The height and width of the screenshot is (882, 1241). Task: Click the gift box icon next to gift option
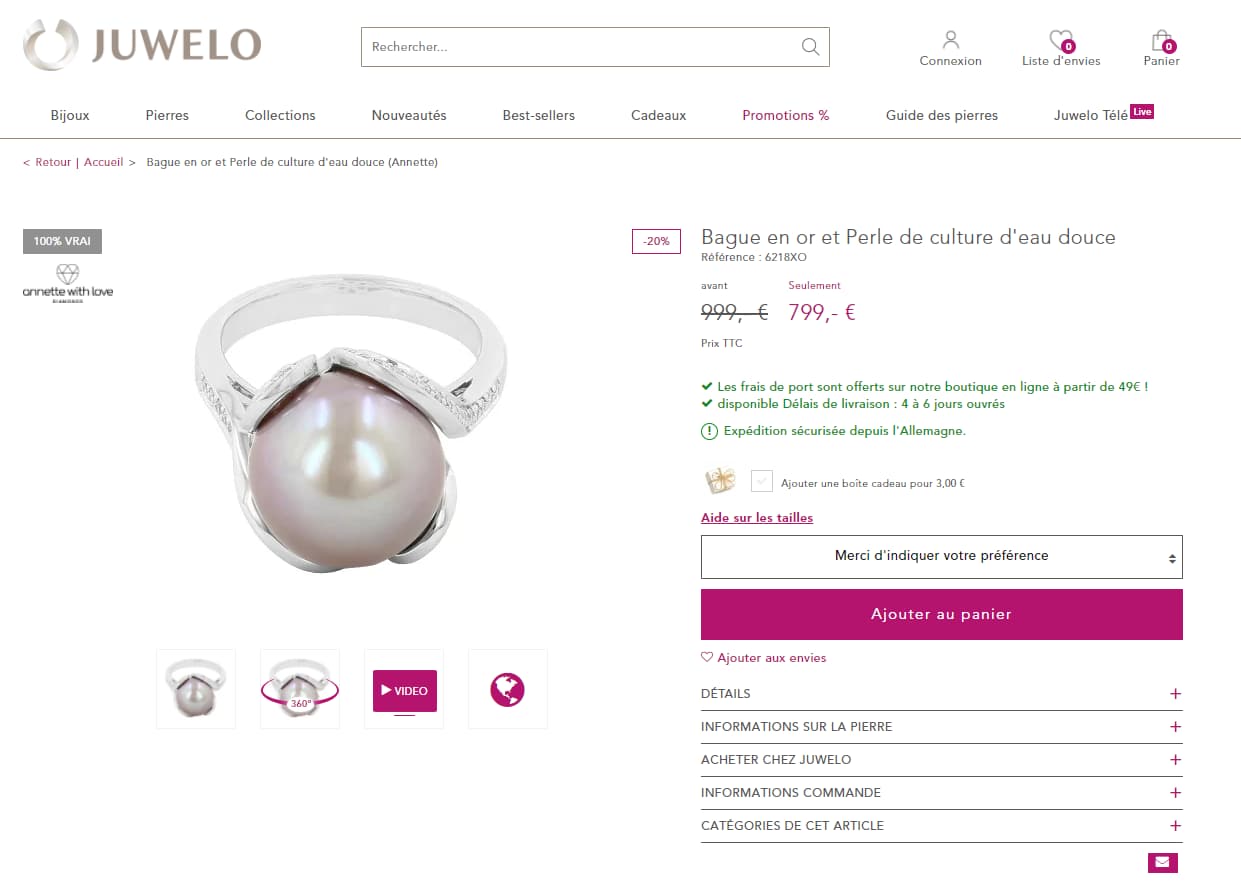pos(720,481)
